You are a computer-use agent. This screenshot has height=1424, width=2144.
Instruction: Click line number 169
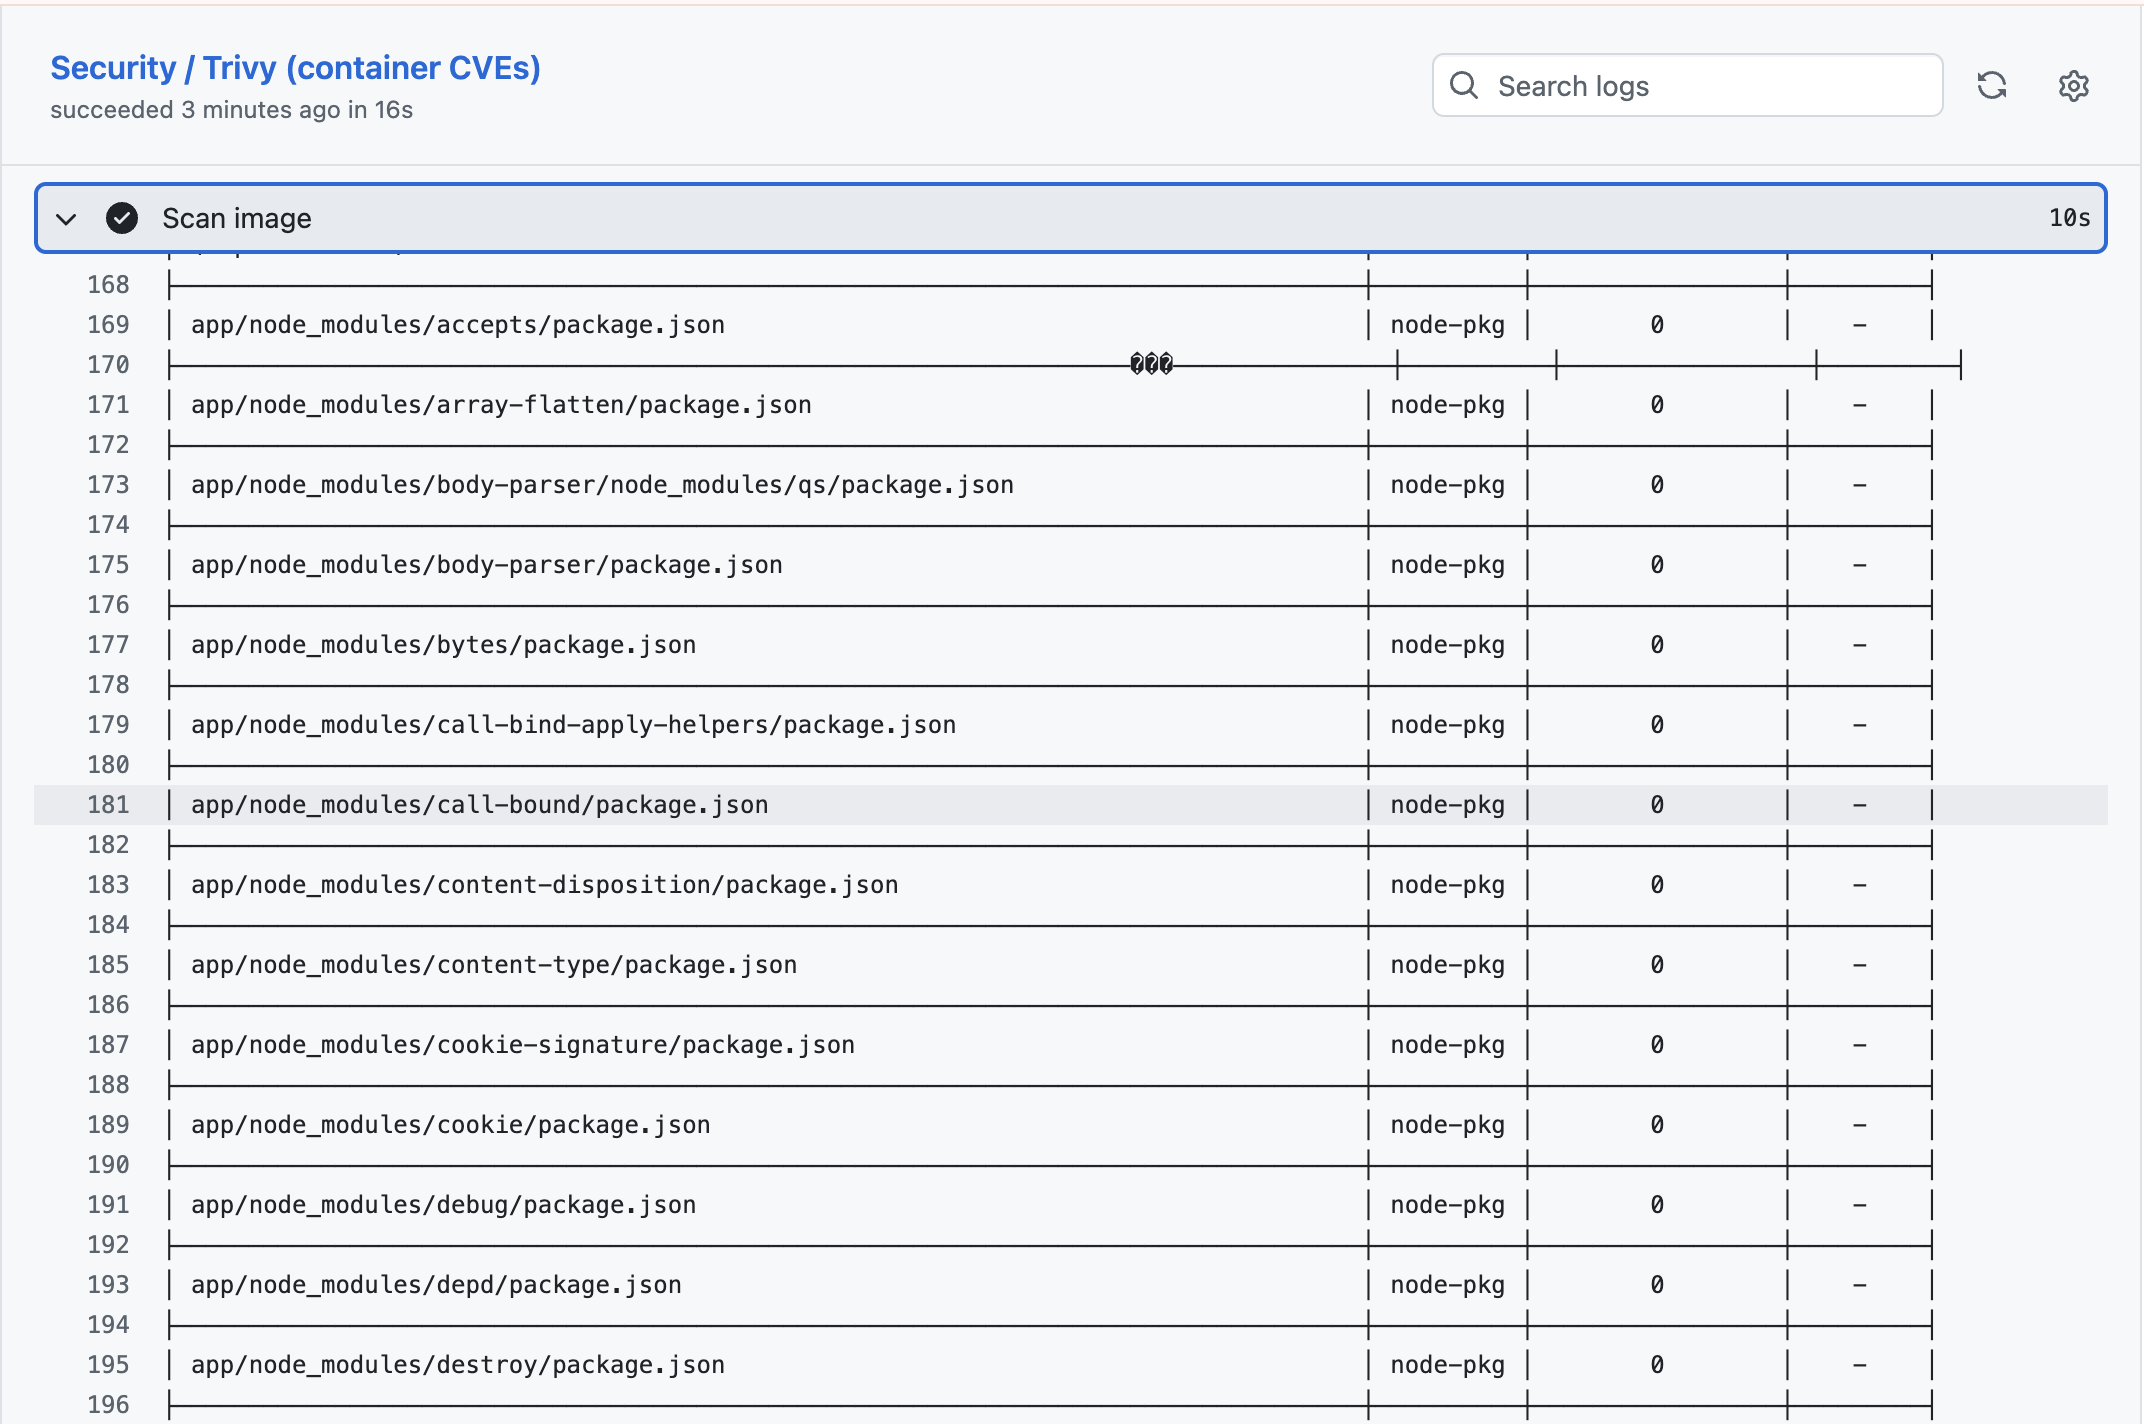click(108, 325)
